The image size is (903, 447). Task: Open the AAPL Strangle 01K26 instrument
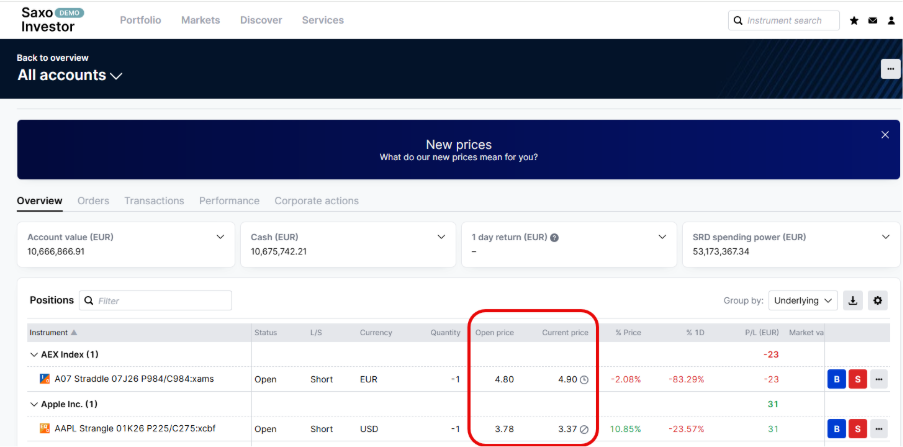click(x=134, y=429)
